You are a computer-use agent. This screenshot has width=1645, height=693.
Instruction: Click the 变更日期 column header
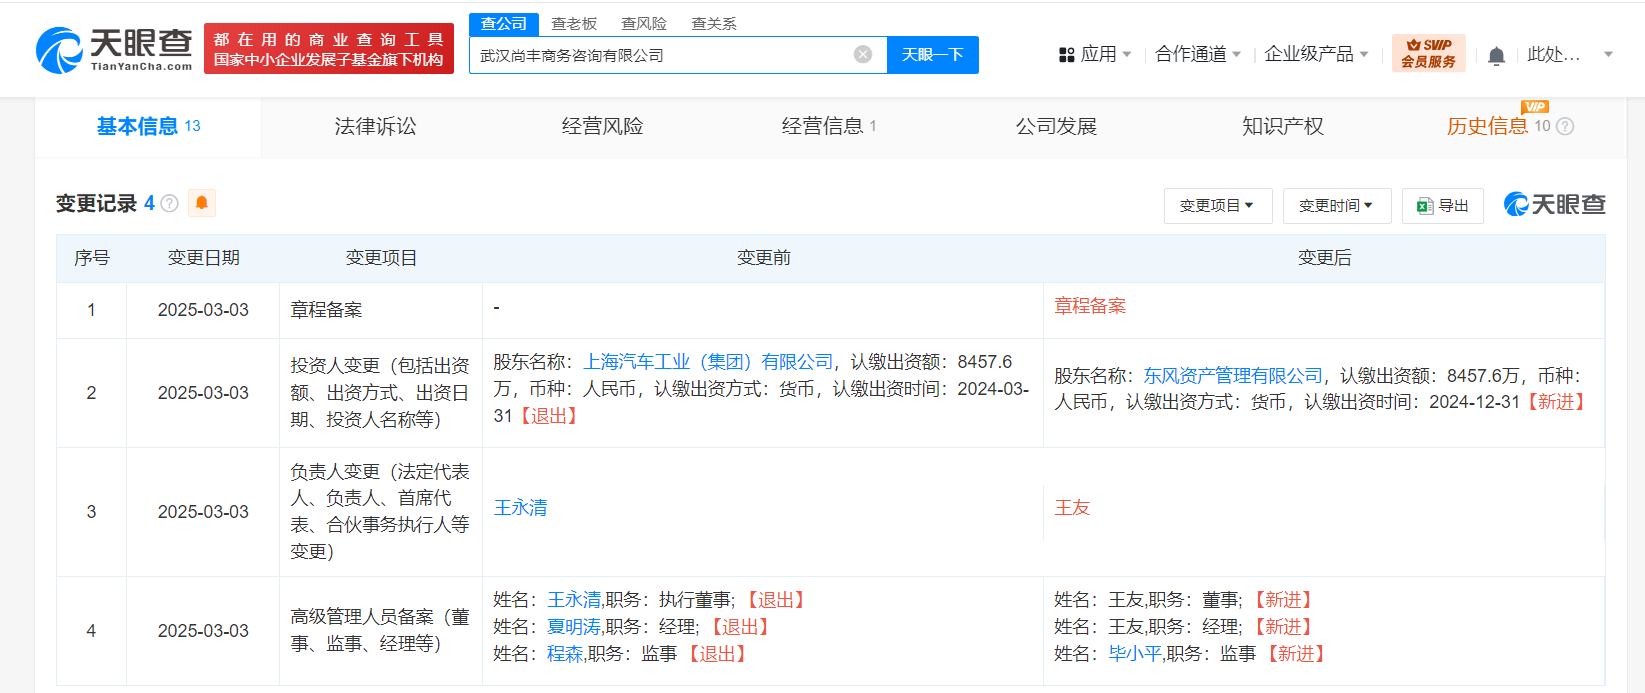click(203, 258)
